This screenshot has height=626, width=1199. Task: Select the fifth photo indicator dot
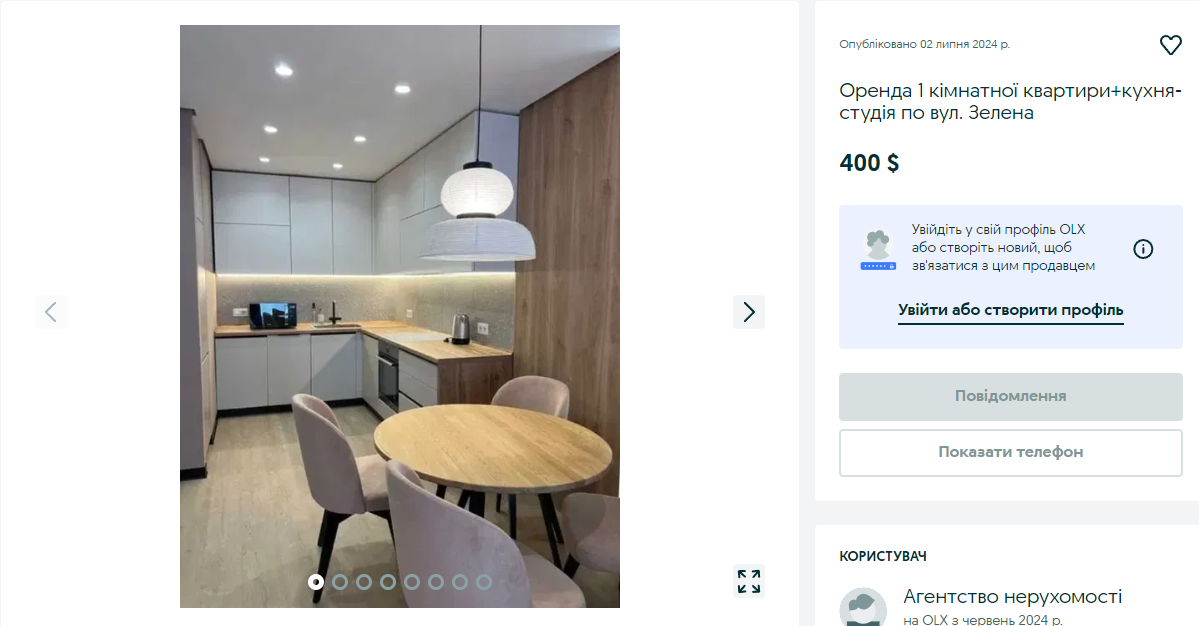coord(411,582)
